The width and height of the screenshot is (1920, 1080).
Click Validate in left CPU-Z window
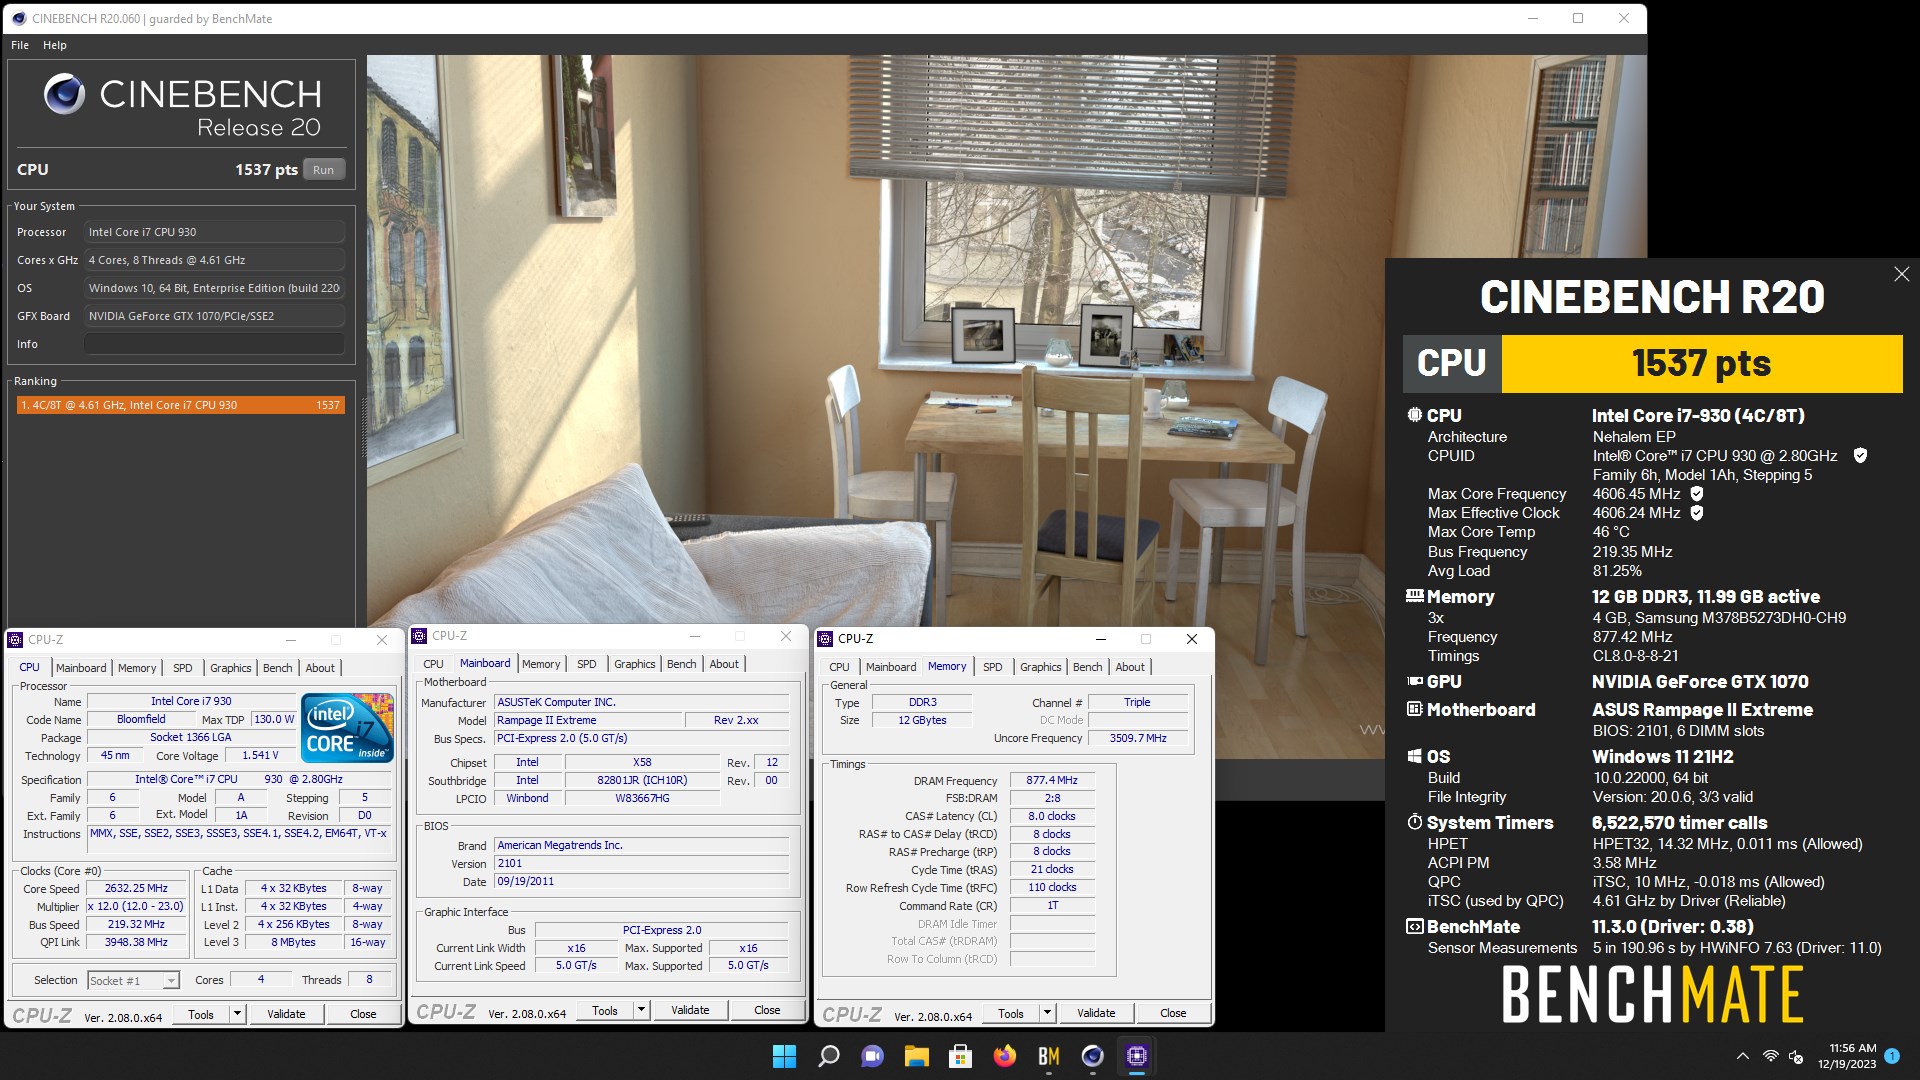286,1014
